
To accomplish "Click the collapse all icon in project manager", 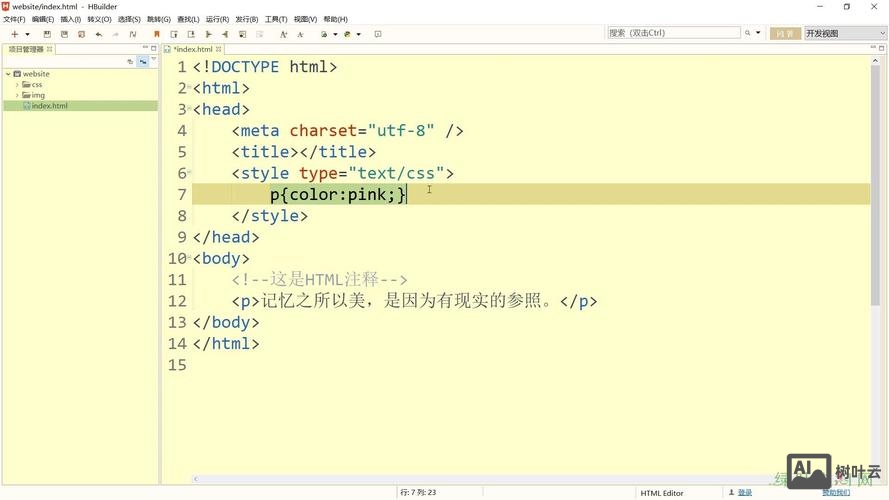I will click(x=130, y=61).
